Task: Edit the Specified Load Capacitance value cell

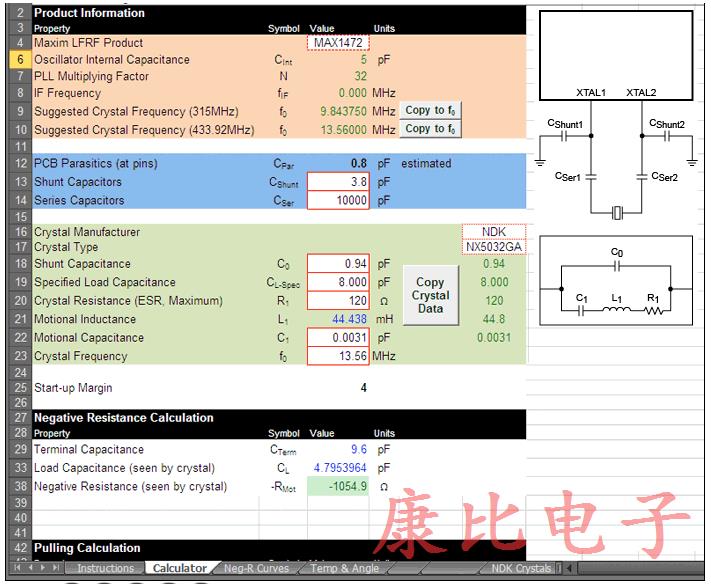Action: click(338, 282)
